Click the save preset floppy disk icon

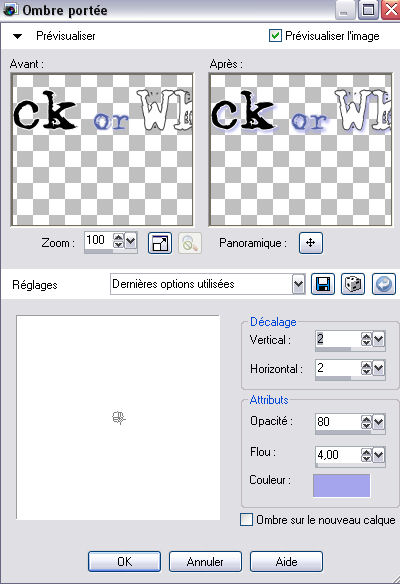click(323, 285)
